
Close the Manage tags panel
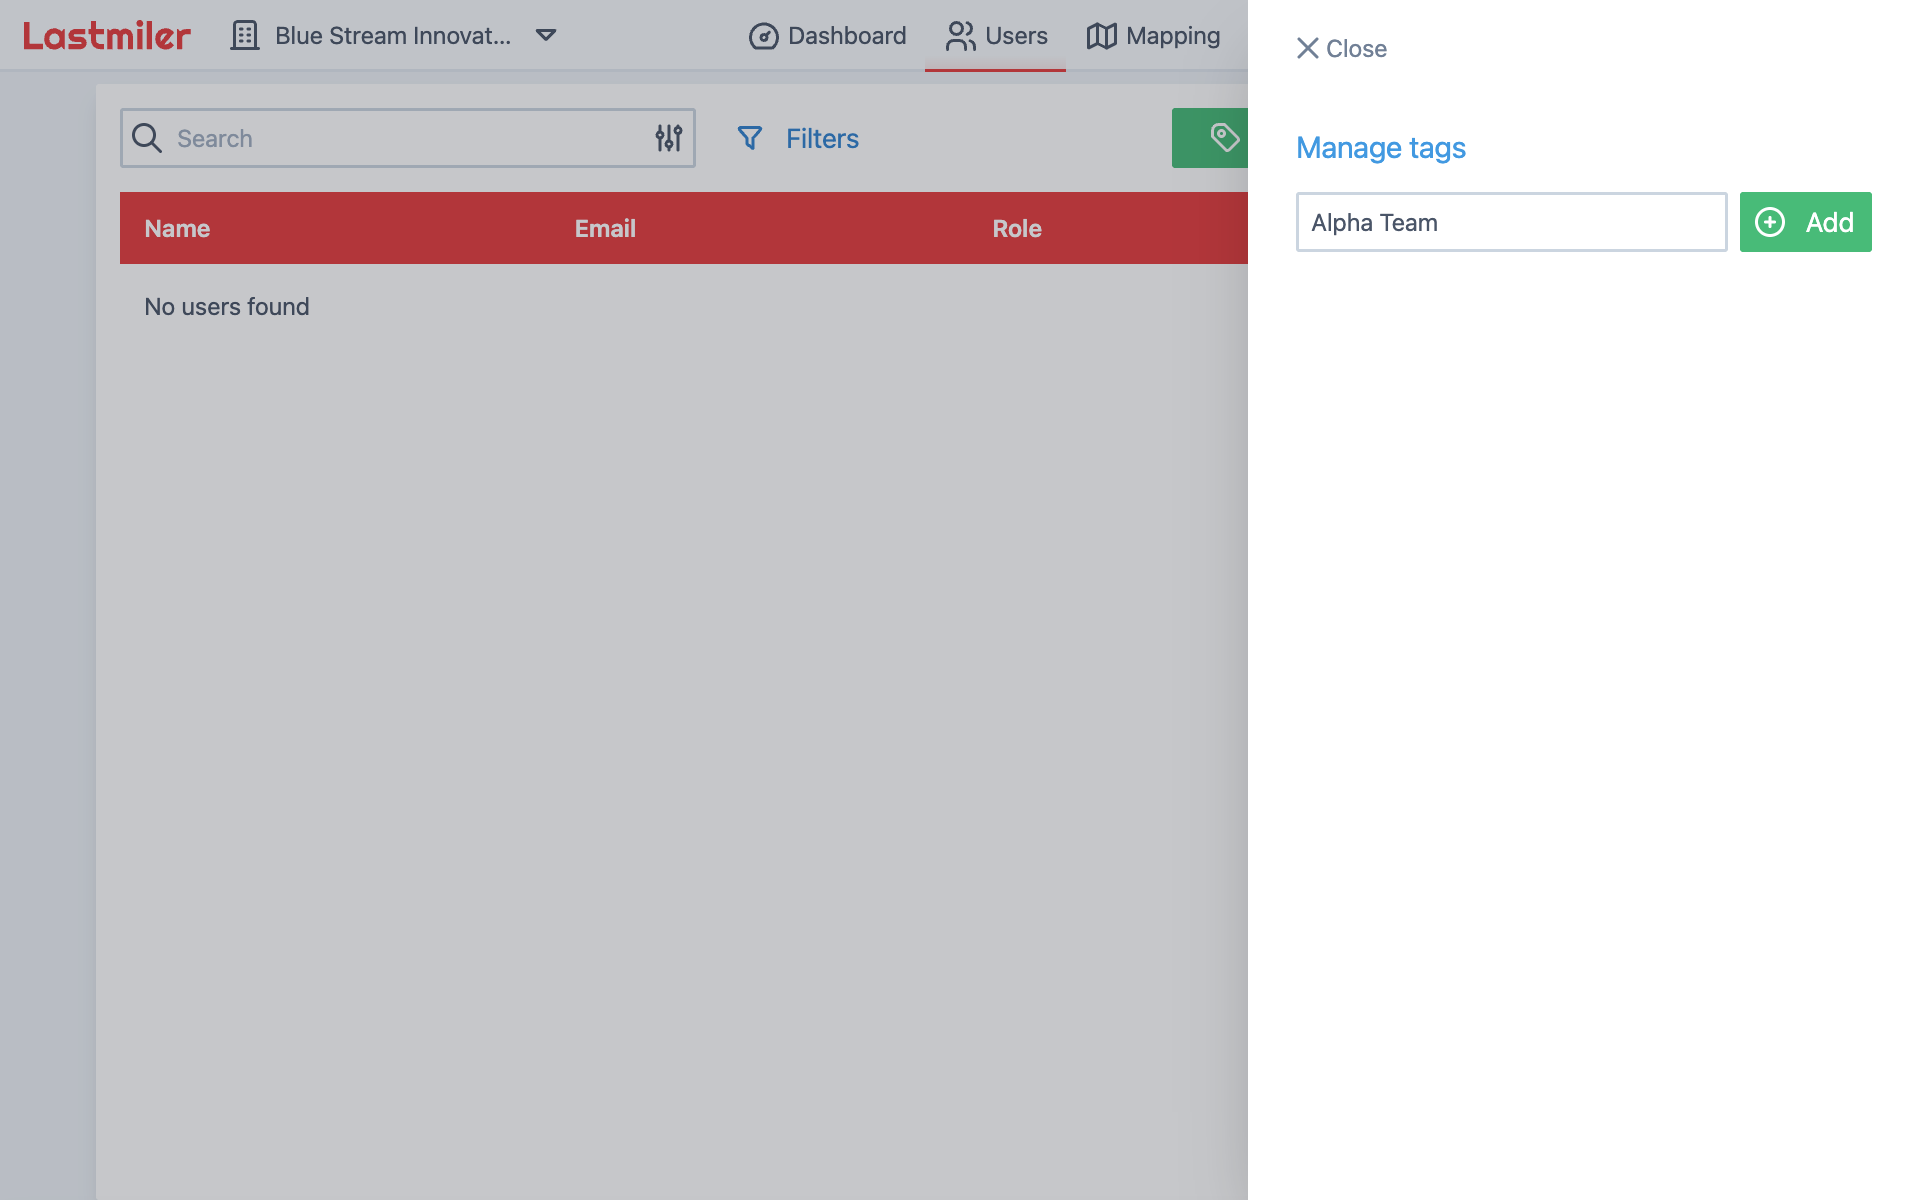pyautogui.click(x=1341, y=48)
